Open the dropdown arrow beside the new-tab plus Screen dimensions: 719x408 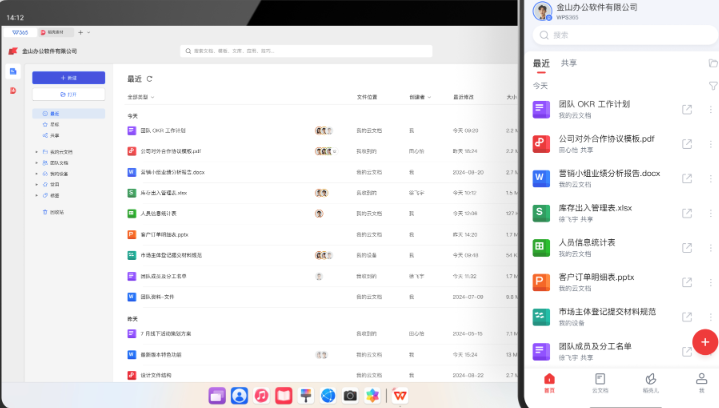88,33
